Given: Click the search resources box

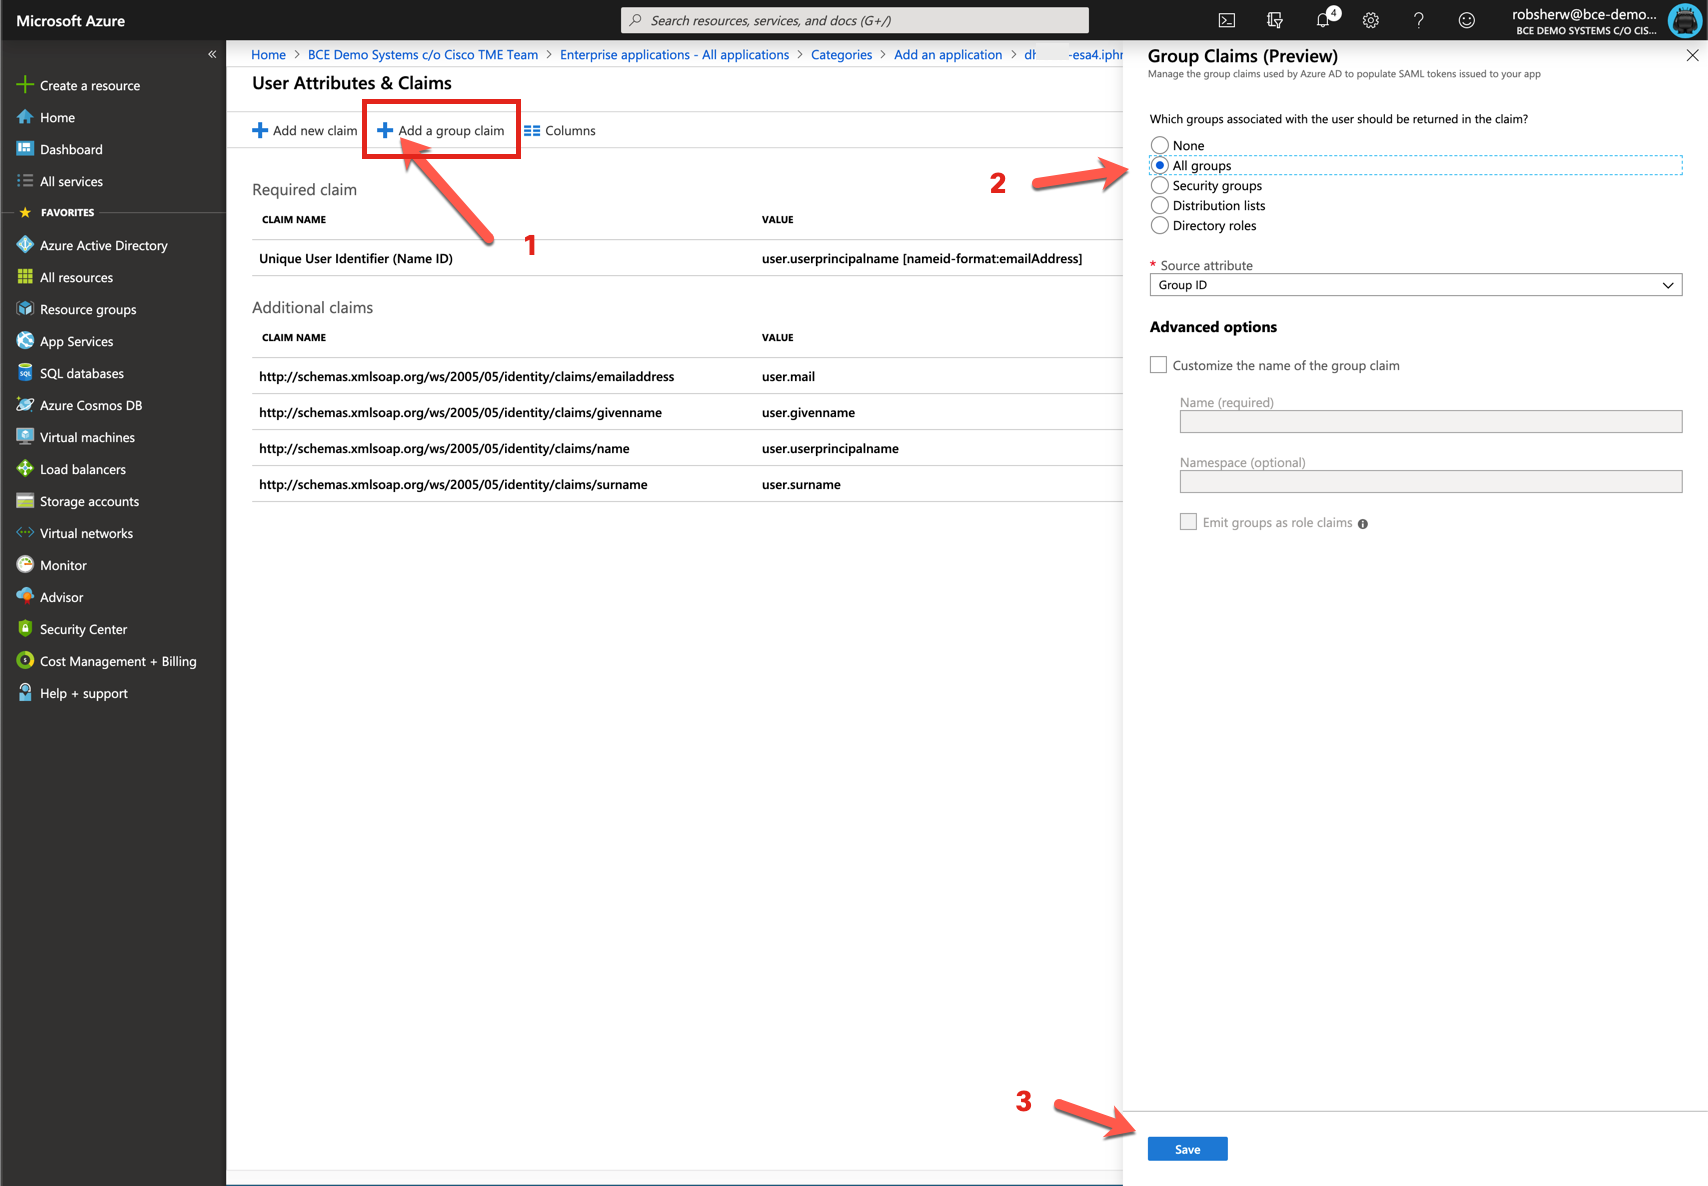Looking at the screenshot, I should [x=855, y=20].
